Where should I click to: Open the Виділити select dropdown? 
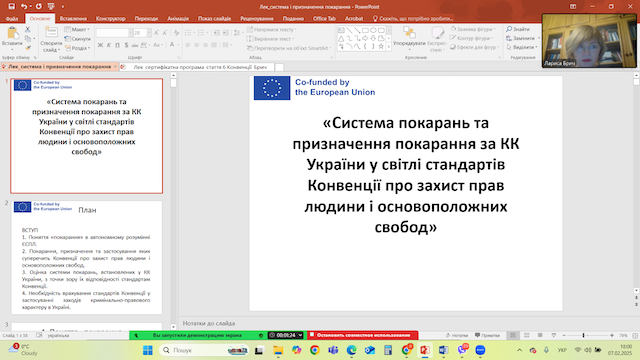(x=522, y=47)
